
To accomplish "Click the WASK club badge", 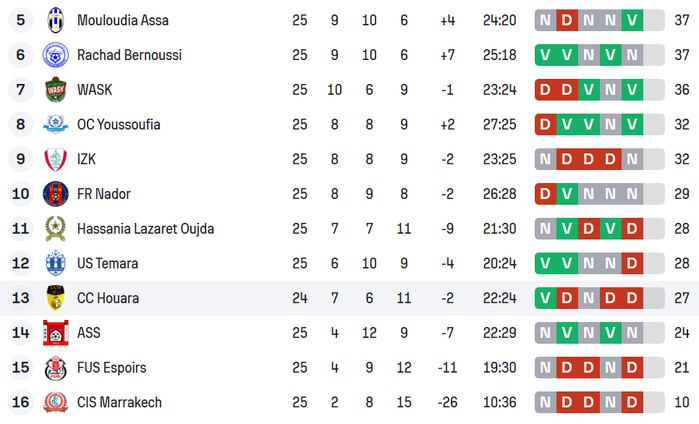I will (55, 90).
